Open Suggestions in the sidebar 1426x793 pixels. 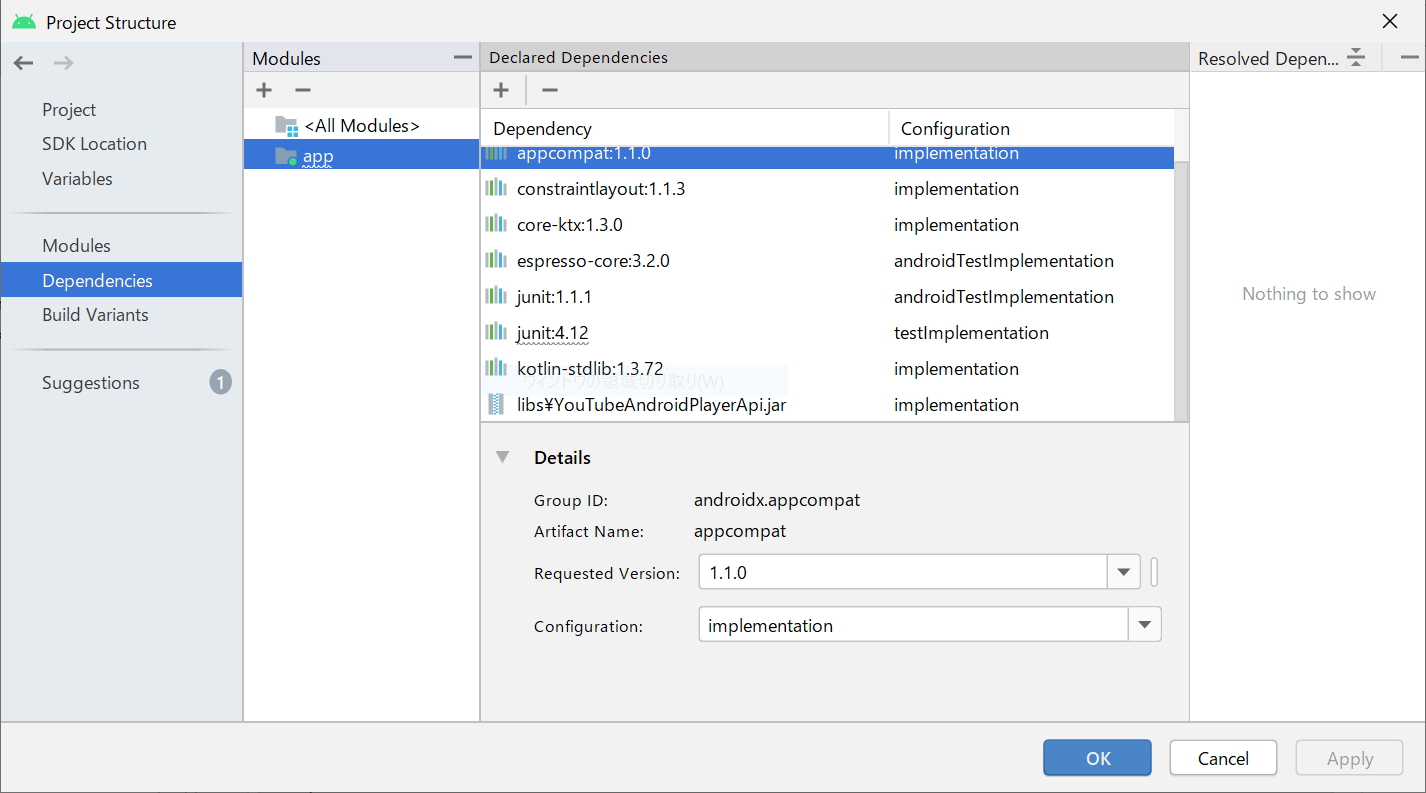(91, 383)
